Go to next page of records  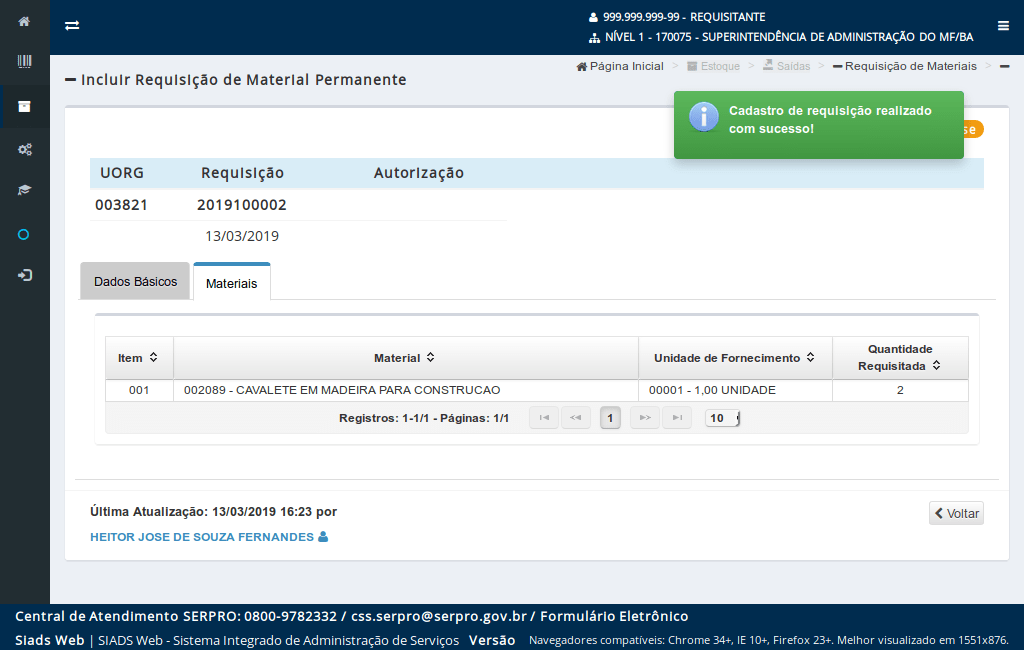pyautogui.click(x=645, y=417)
